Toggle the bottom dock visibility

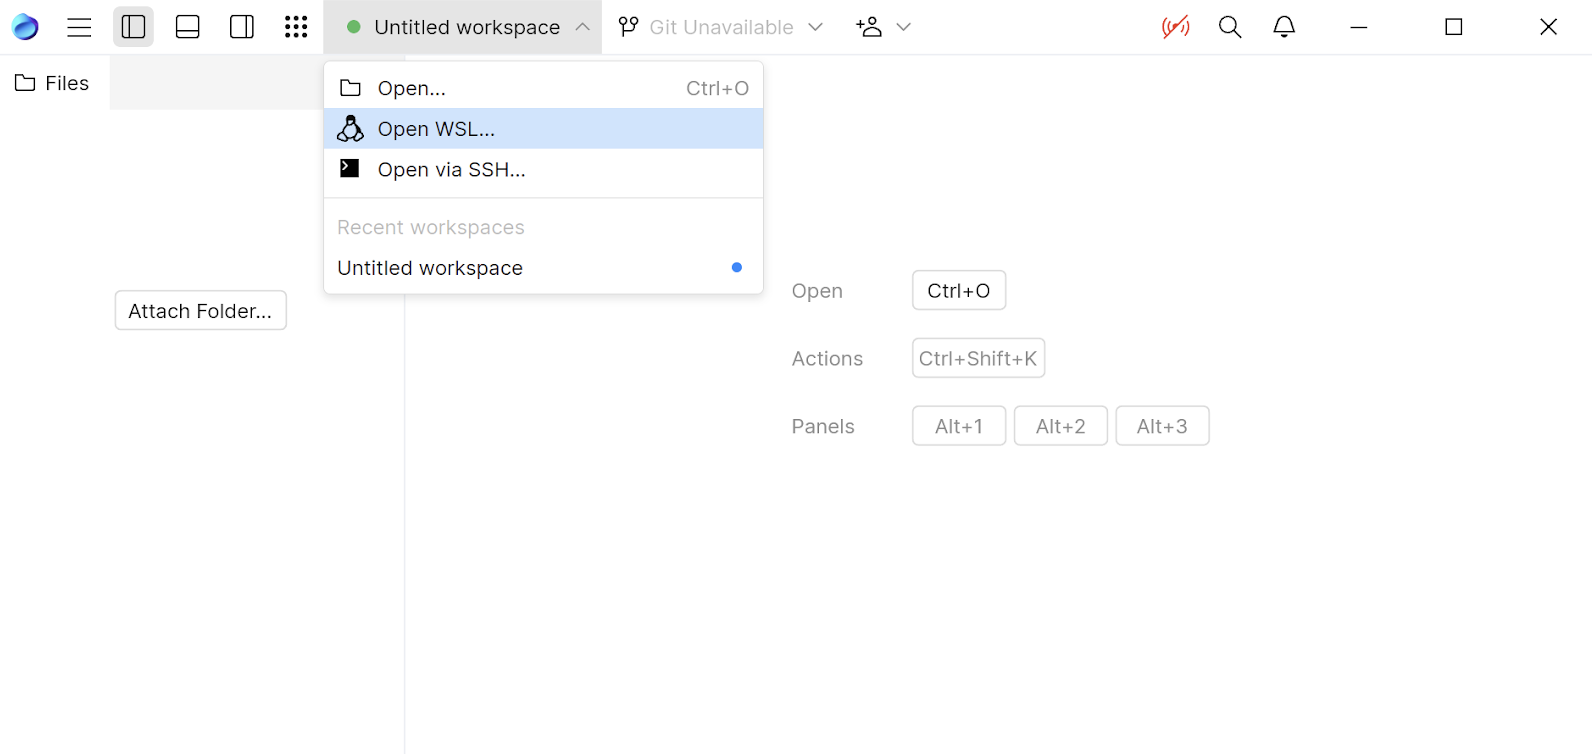[x=187, y=27]
